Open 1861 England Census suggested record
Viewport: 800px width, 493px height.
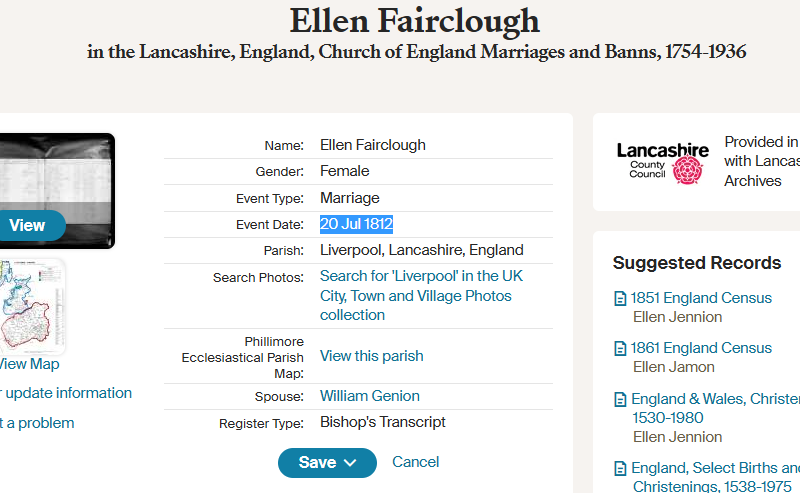pos(701,348)
